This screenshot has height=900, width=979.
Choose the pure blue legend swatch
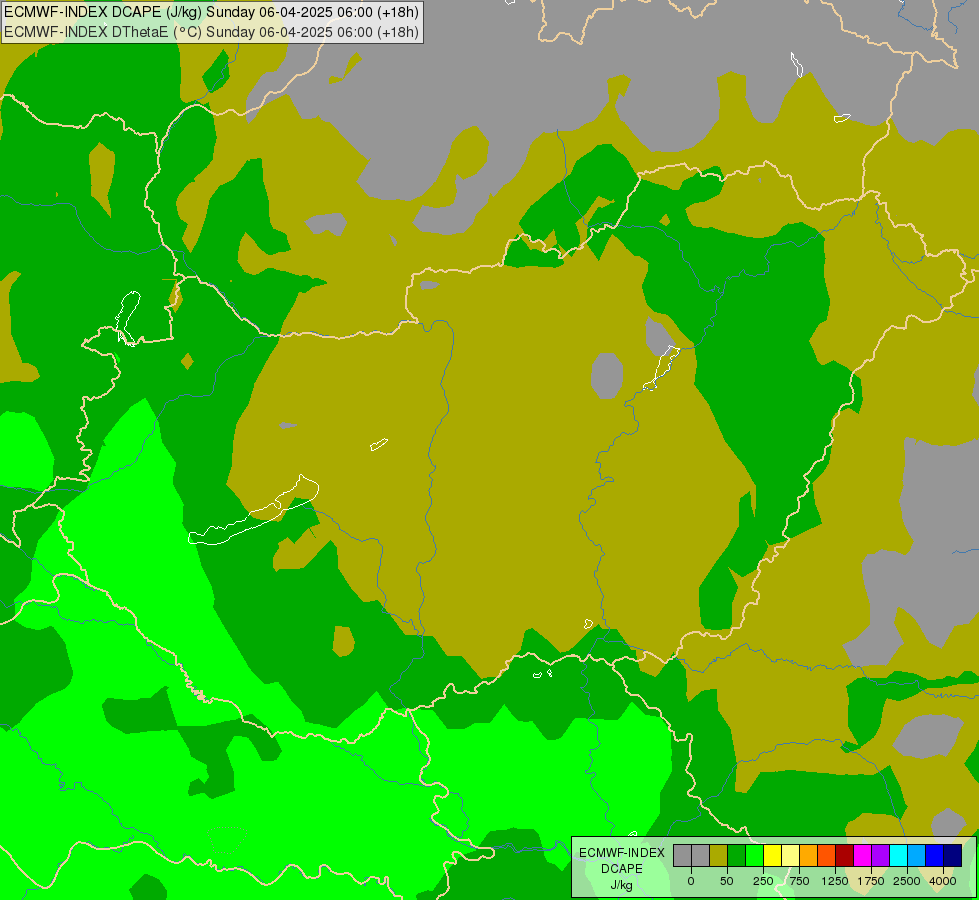[935, 855]
